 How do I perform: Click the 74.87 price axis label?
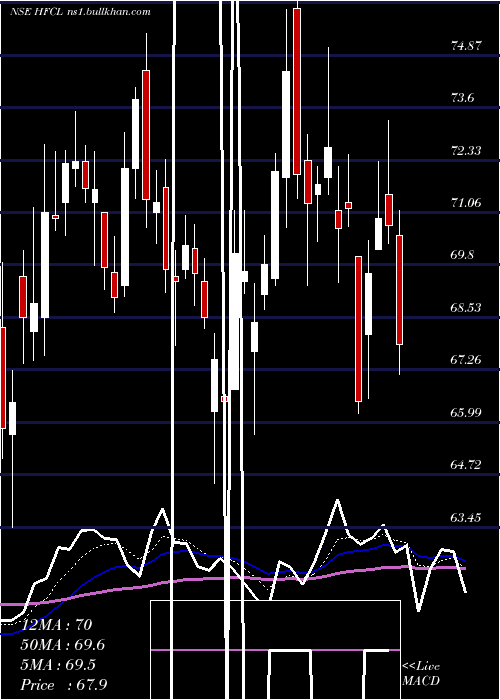[467, 46]
